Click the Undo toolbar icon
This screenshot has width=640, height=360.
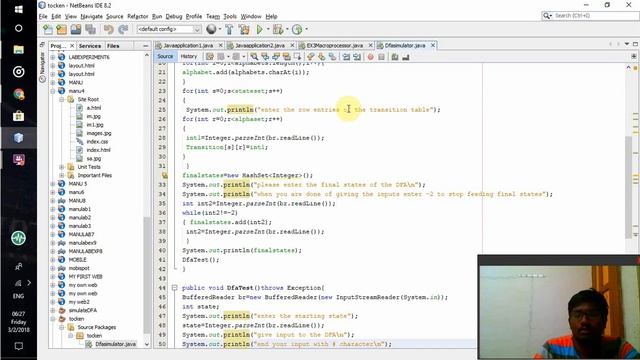tap(109, 29)
